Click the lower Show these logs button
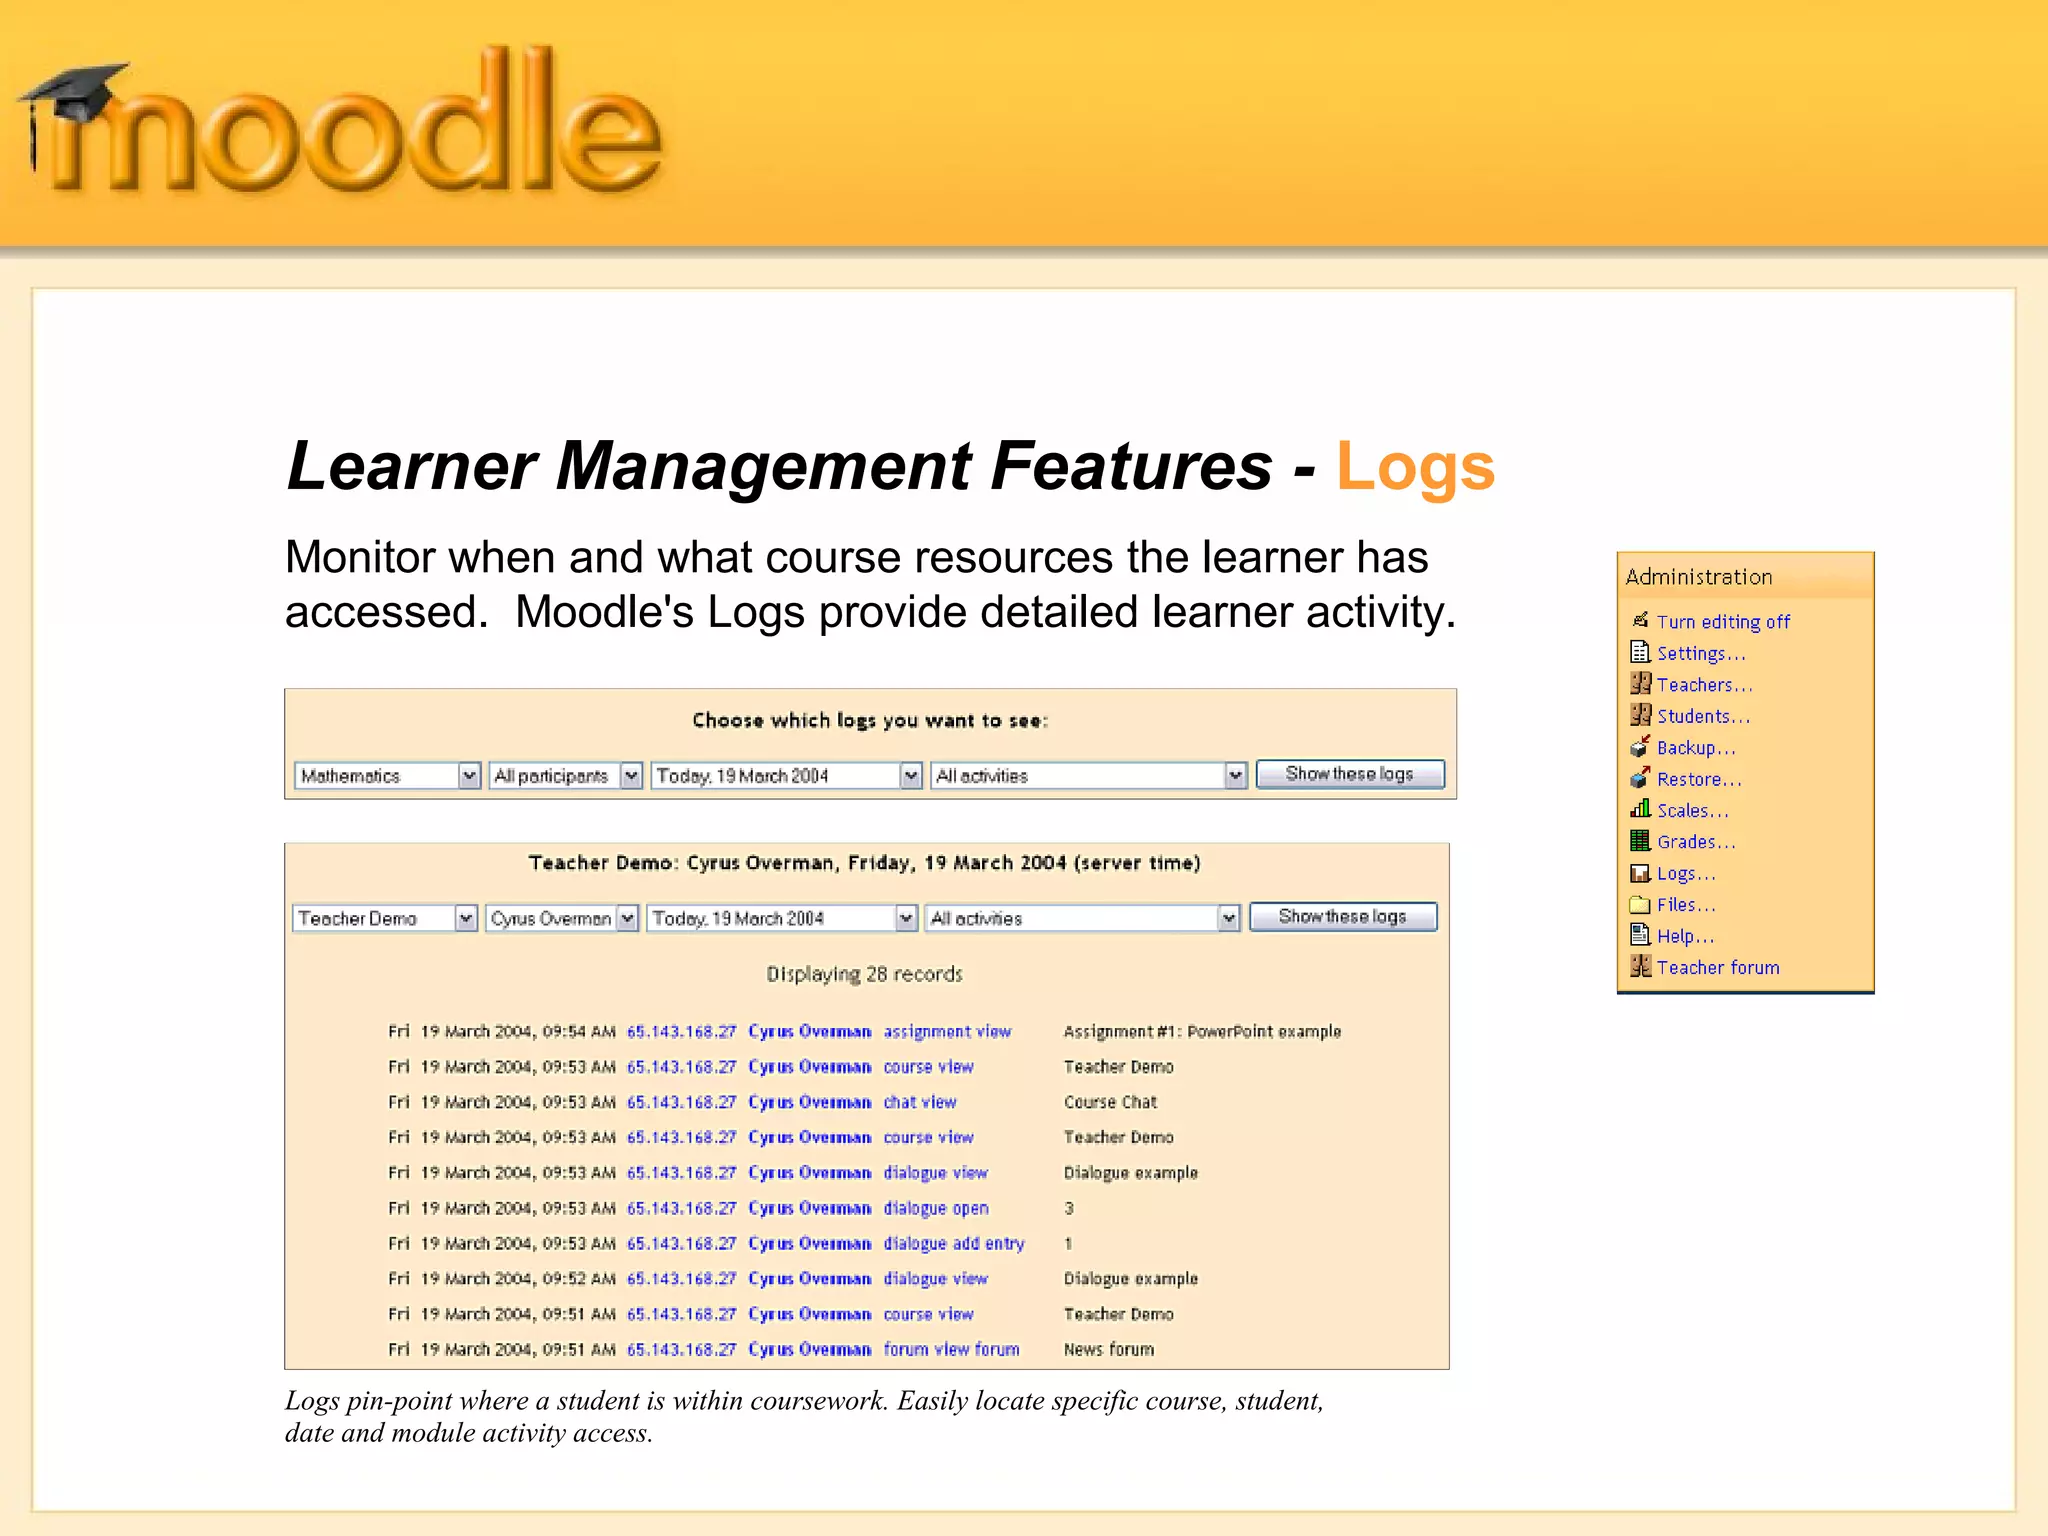 click(1343, 917)
